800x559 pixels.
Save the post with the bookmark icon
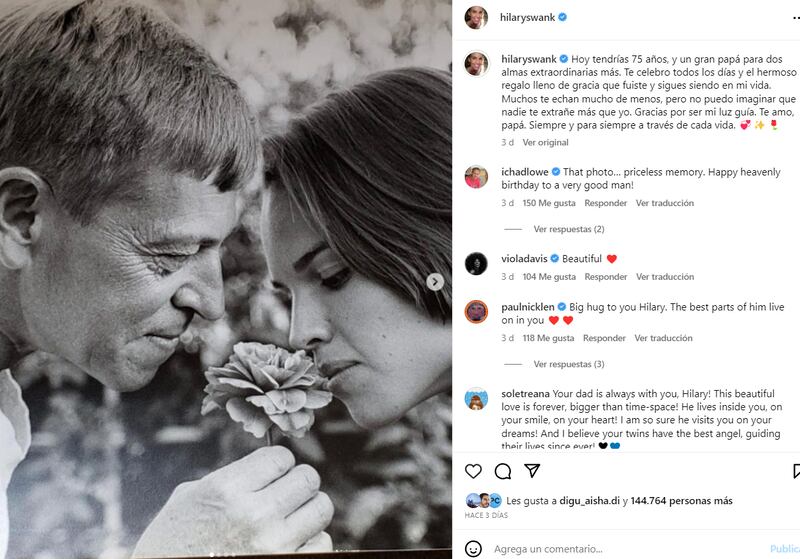pyautogui.click(x=796, y=471)
